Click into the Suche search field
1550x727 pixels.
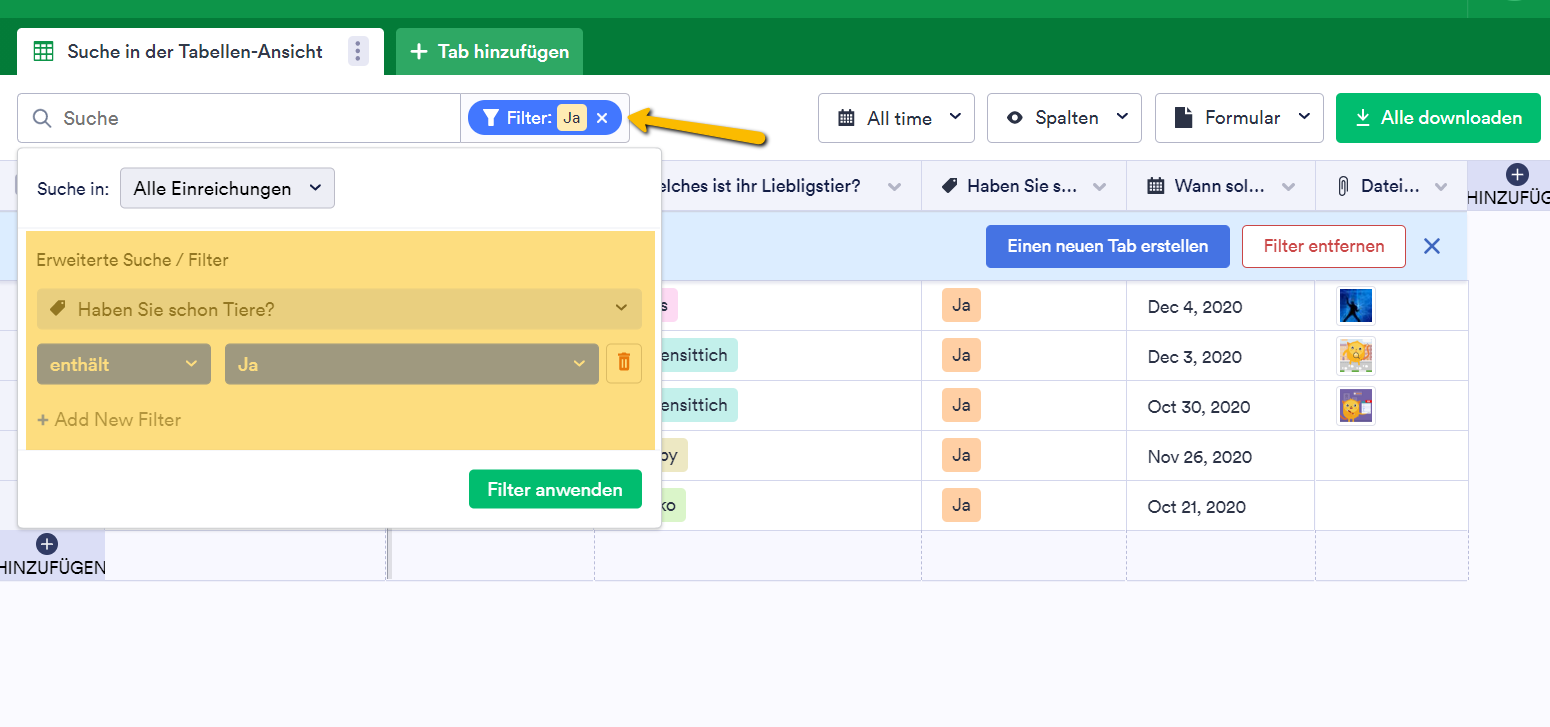click(x=250, y=118)
